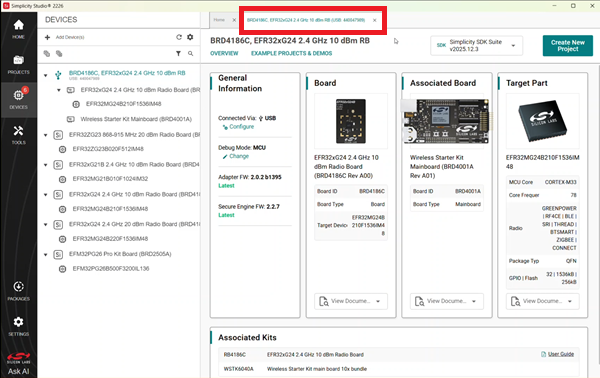
Task: Open the Devices view in sidebar
Action: point(18,99)
